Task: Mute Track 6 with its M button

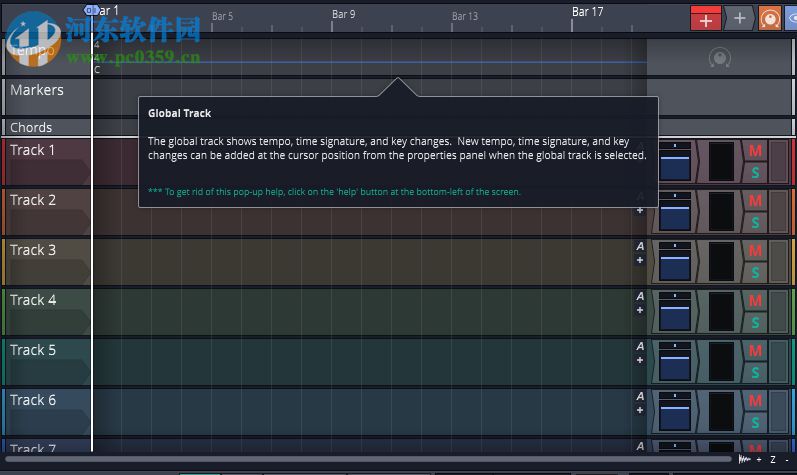Action: pyautogui.click(x=755, y=400)
